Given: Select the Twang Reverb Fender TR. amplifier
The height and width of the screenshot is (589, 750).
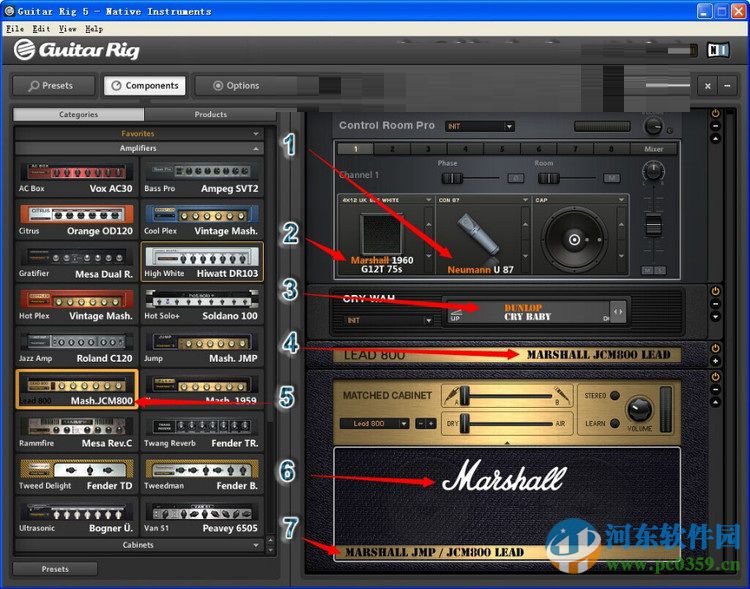Looking at the screenshot, I should (x=201, y=431).
